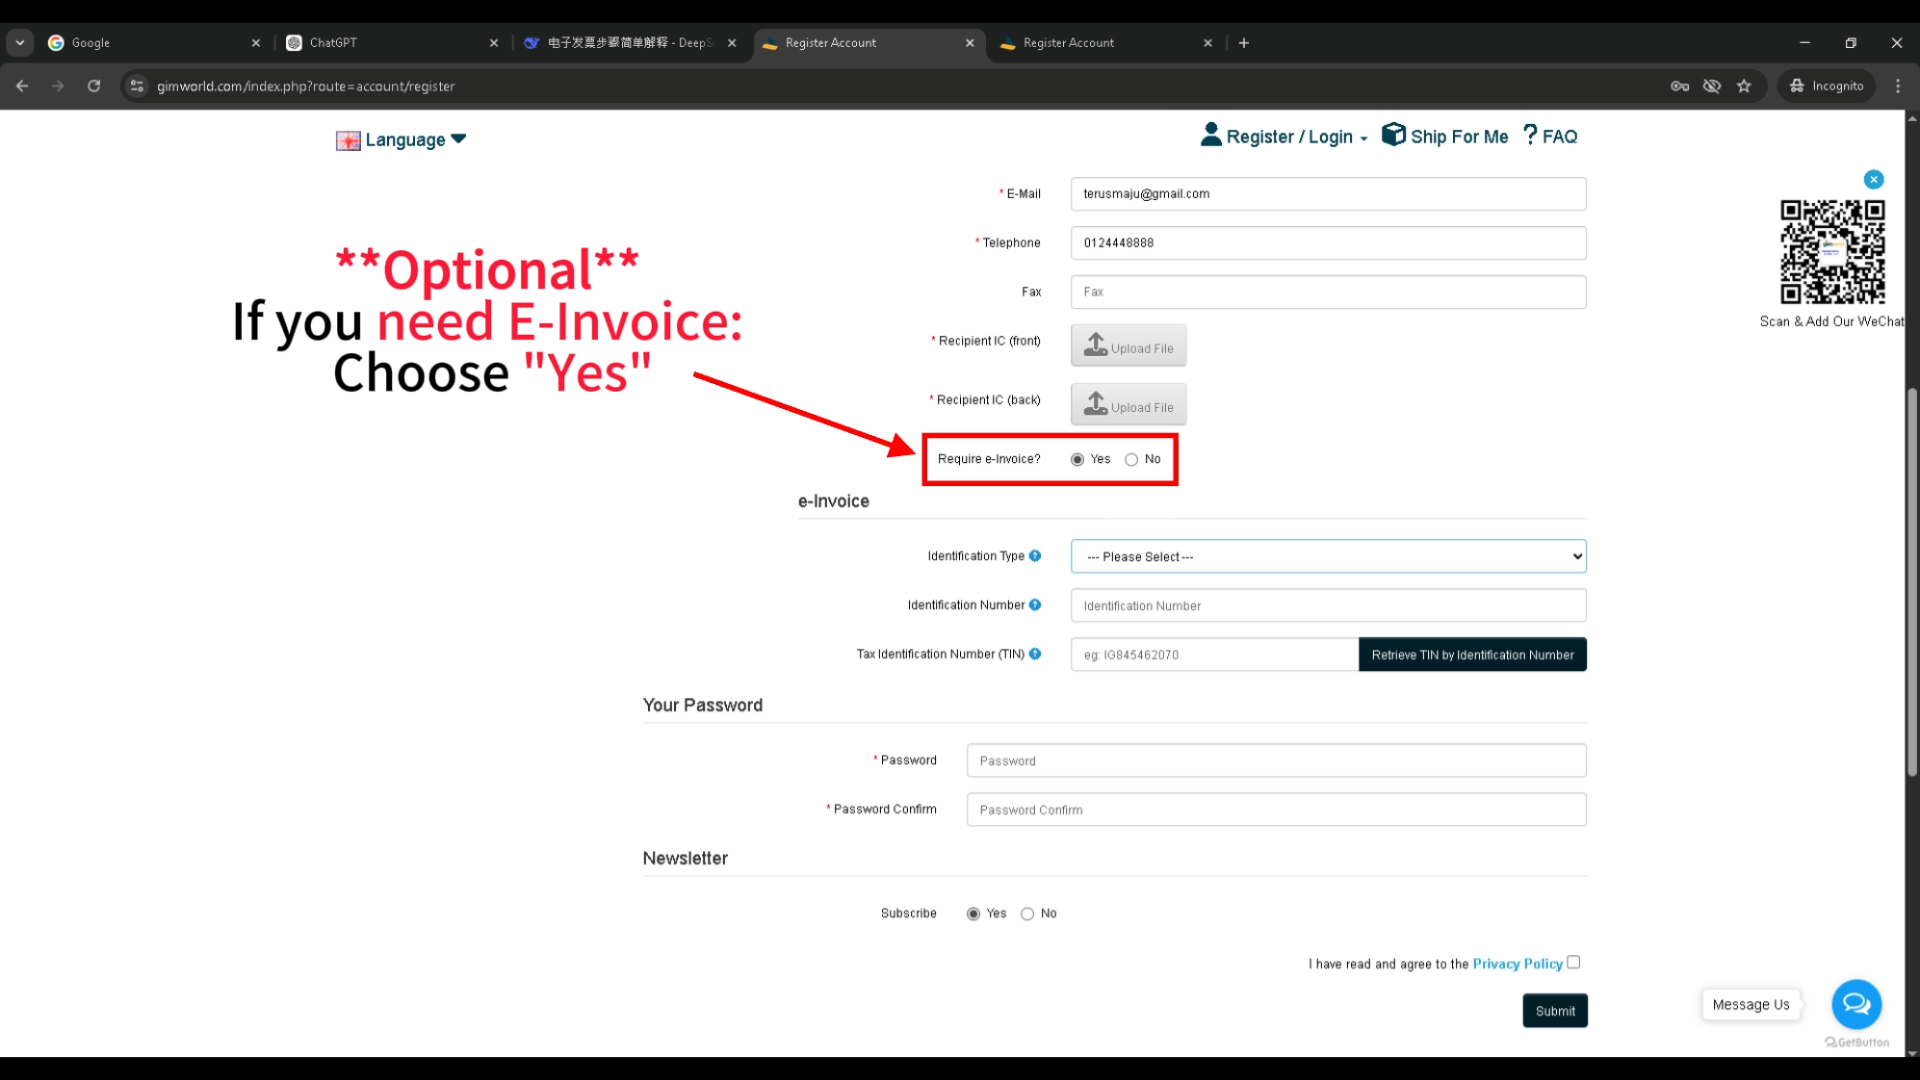Image resolution: width=1920 pixels, height=1080 pixels.
Task: Switch to the Google browser tab
Action: [150, 43]
